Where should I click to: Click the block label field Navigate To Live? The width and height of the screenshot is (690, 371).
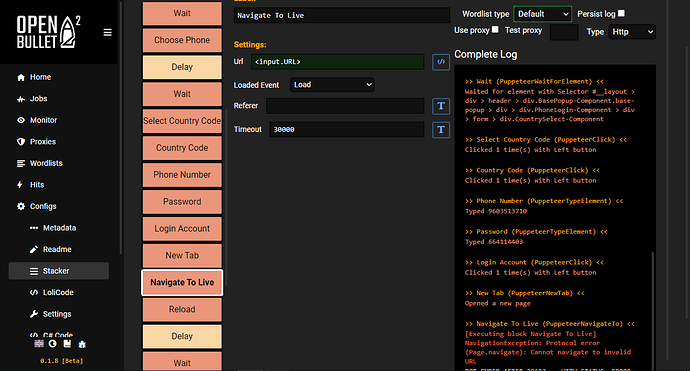[341, 15]
